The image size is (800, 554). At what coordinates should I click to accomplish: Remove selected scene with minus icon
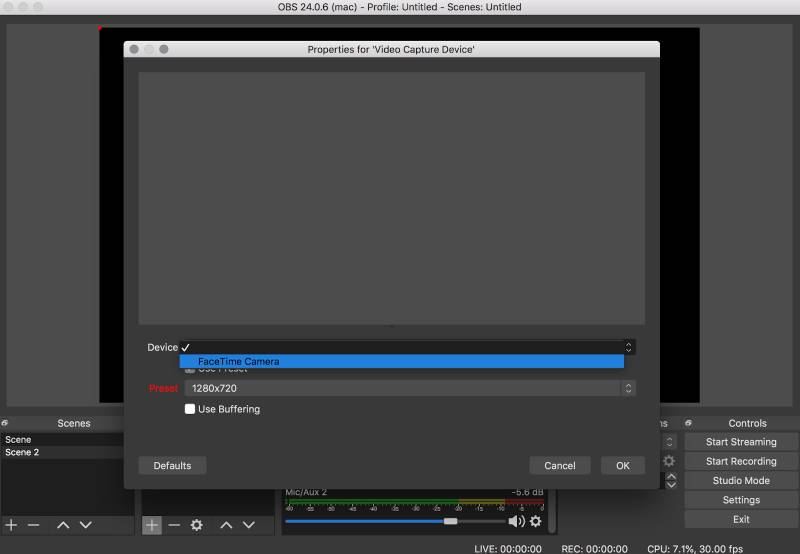point(34,524)
